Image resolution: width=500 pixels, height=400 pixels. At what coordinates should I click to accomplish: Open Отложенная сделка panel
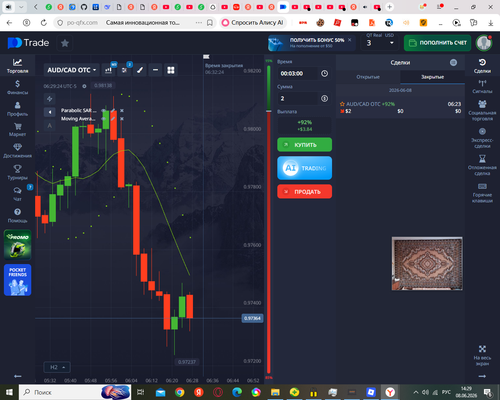[x=482, y=165]
